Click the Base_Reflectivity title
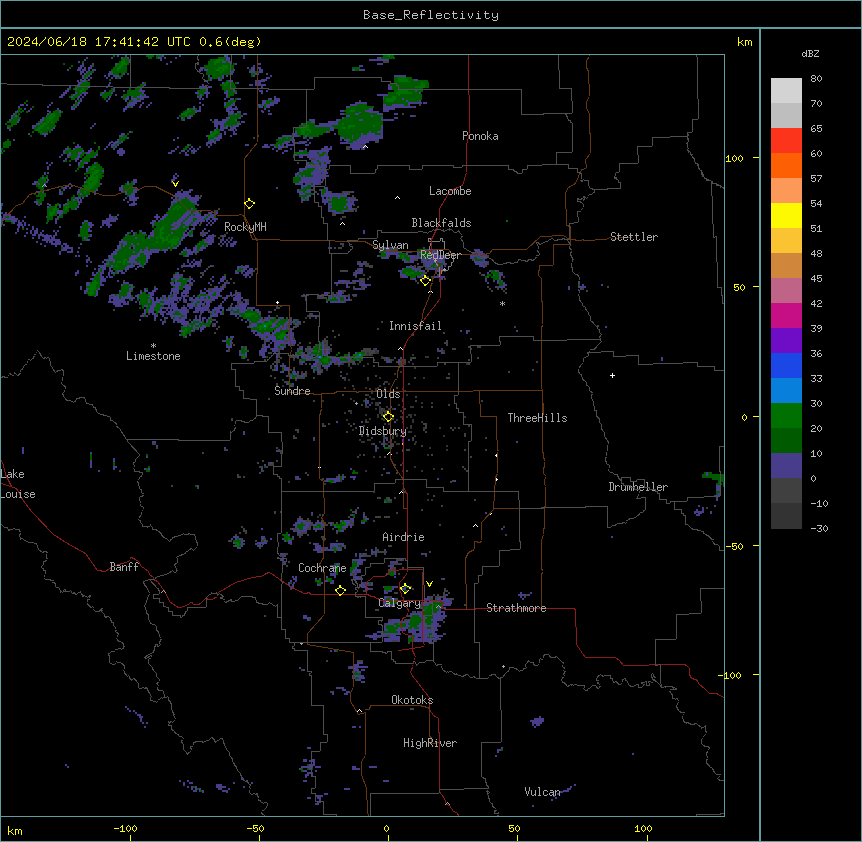862x842 pixels. [431, 15]
